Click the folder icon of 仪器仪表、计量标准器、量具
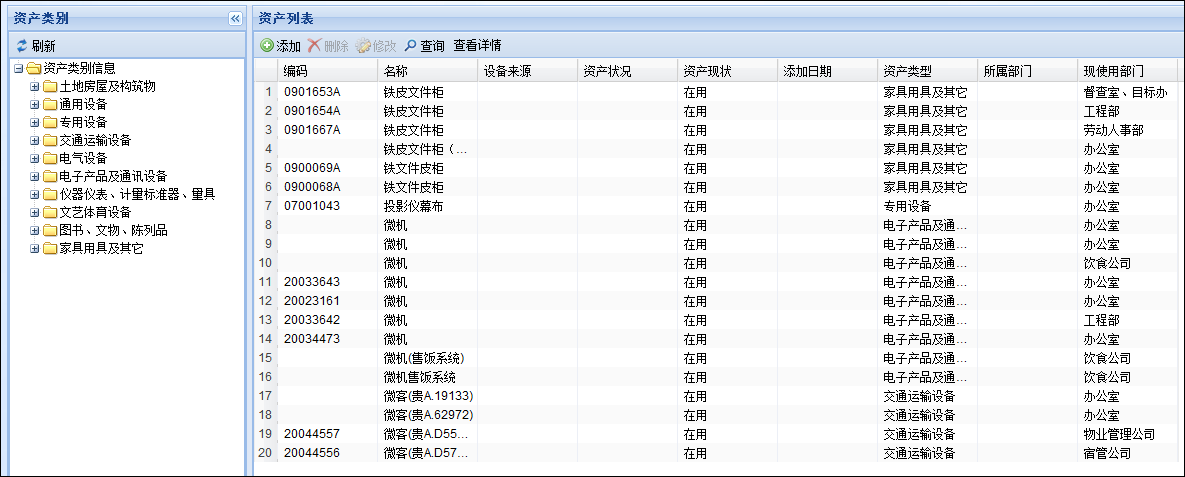The image size is (1185, 477). click(x=50, y=194)
